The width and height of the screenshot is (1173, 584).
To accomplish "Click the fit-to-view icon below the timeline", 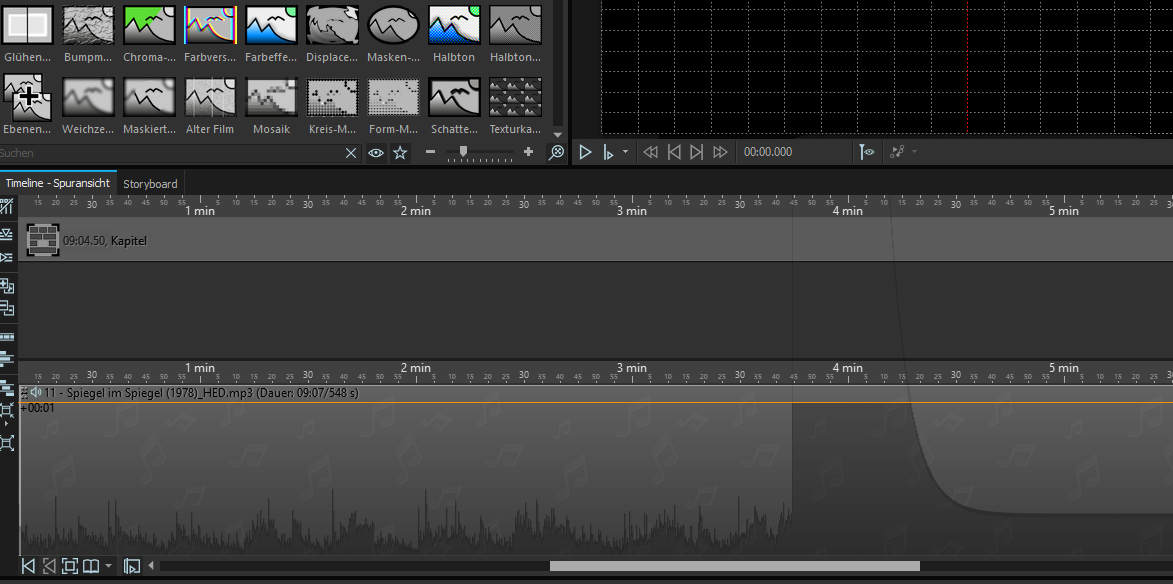I will pos(69,566).
